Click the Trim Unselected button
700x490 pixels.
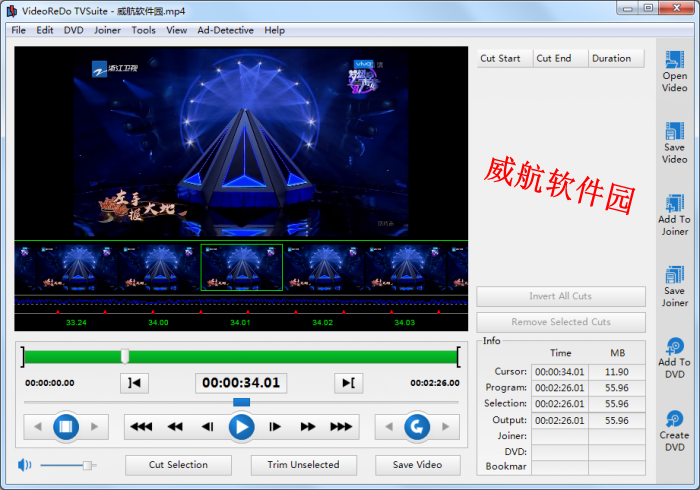(304, 465)
